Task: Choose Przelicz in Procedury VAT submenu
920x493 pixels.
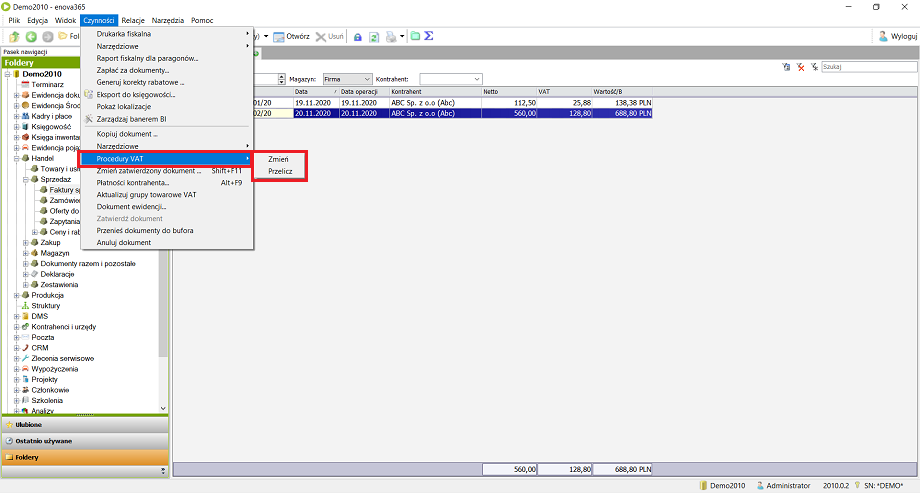Action: pyautogui.click(x=280, y=171)
